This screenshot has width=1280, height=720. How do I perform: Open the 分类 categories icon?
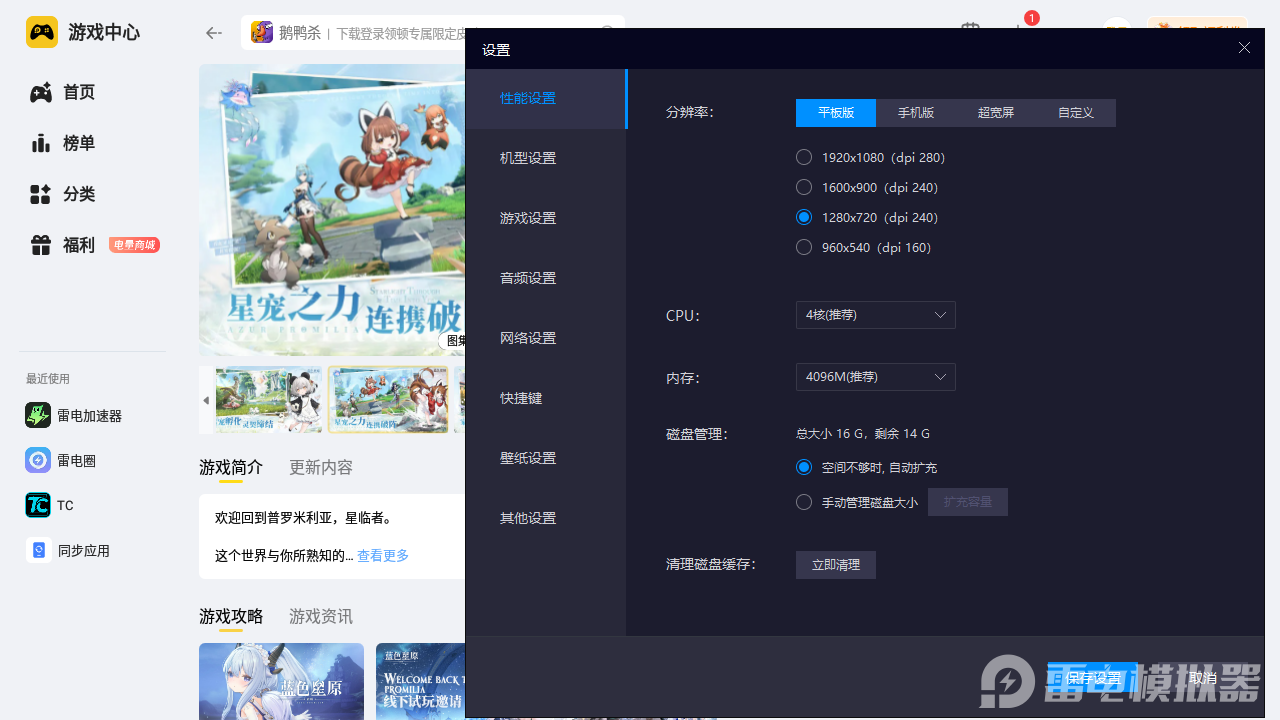pos(41,194)
